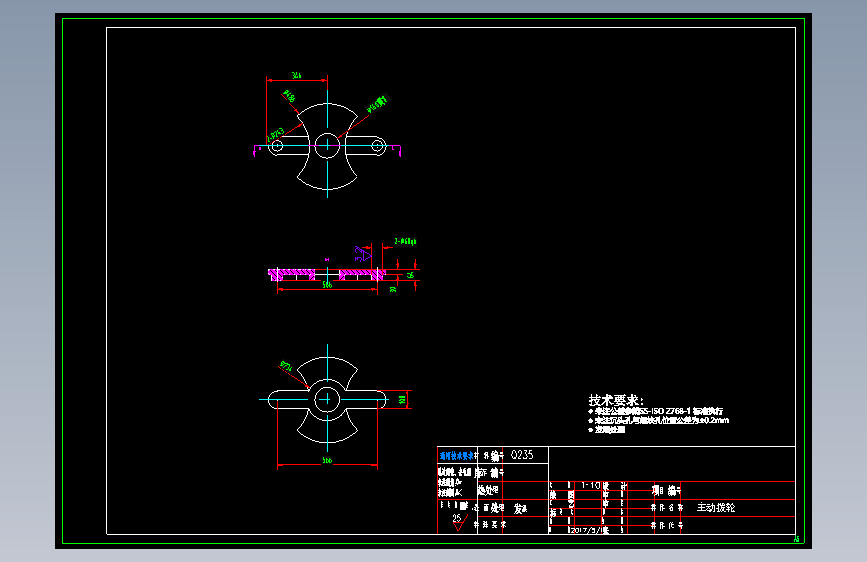867x562 pixels.
Task: Select the center bore circle in top view
Action: click(x=327, y=145)
